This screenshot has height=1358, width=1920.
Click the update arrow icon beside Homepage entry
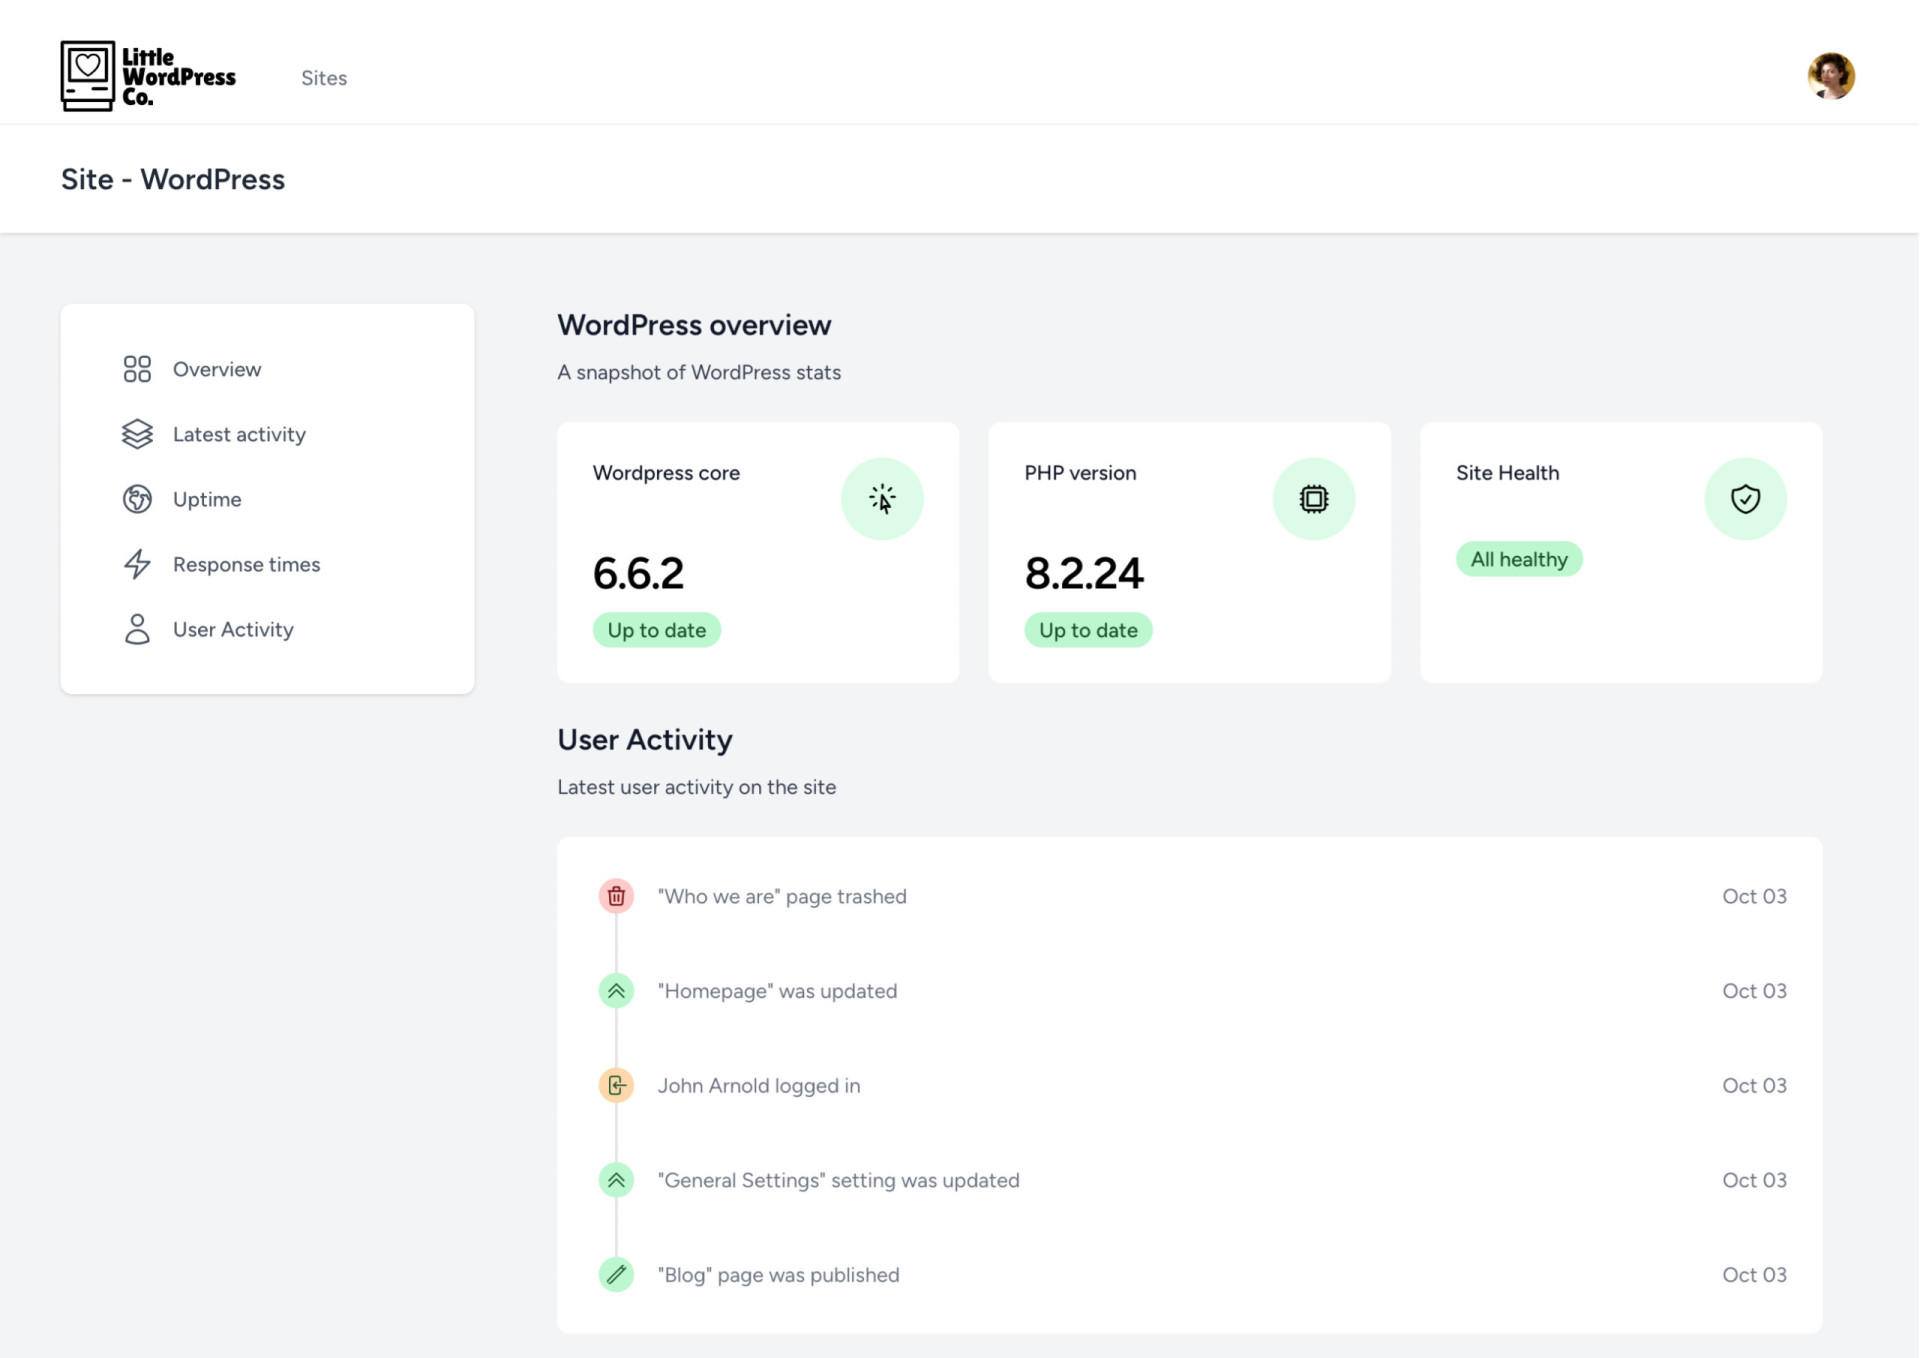click(x=616, y=991)
